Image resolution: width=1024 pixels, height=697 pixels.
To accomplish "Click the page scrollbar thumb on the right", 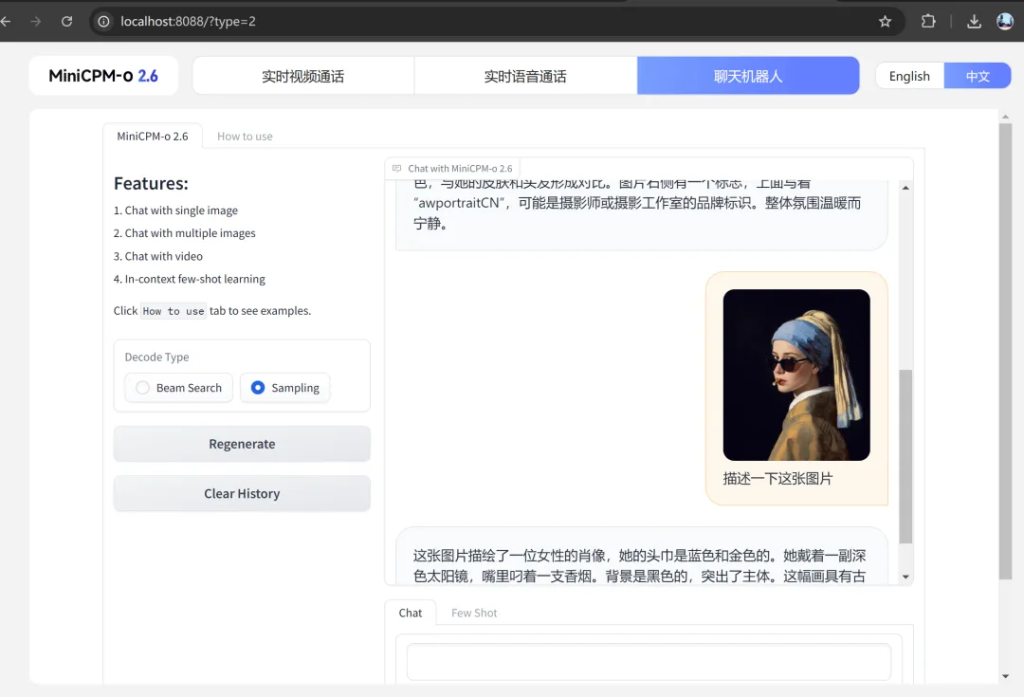I will (x=1005, y=351).
